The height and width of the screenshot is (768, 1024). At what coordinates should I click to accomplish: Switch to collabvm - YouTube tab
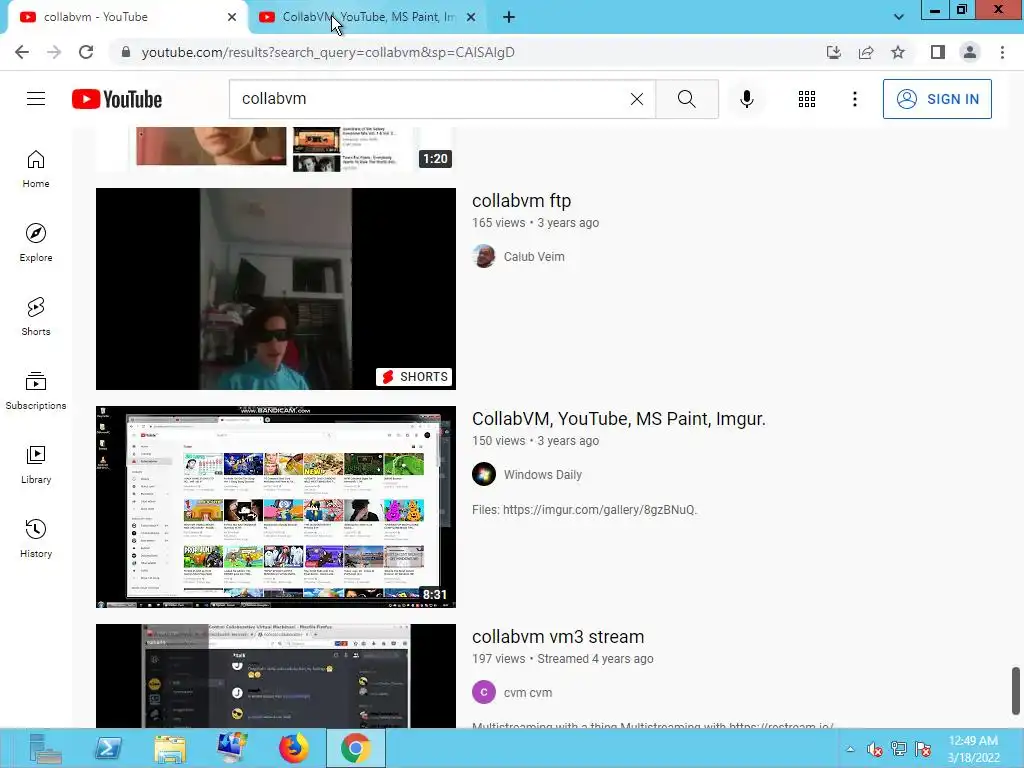click(127, 17)
